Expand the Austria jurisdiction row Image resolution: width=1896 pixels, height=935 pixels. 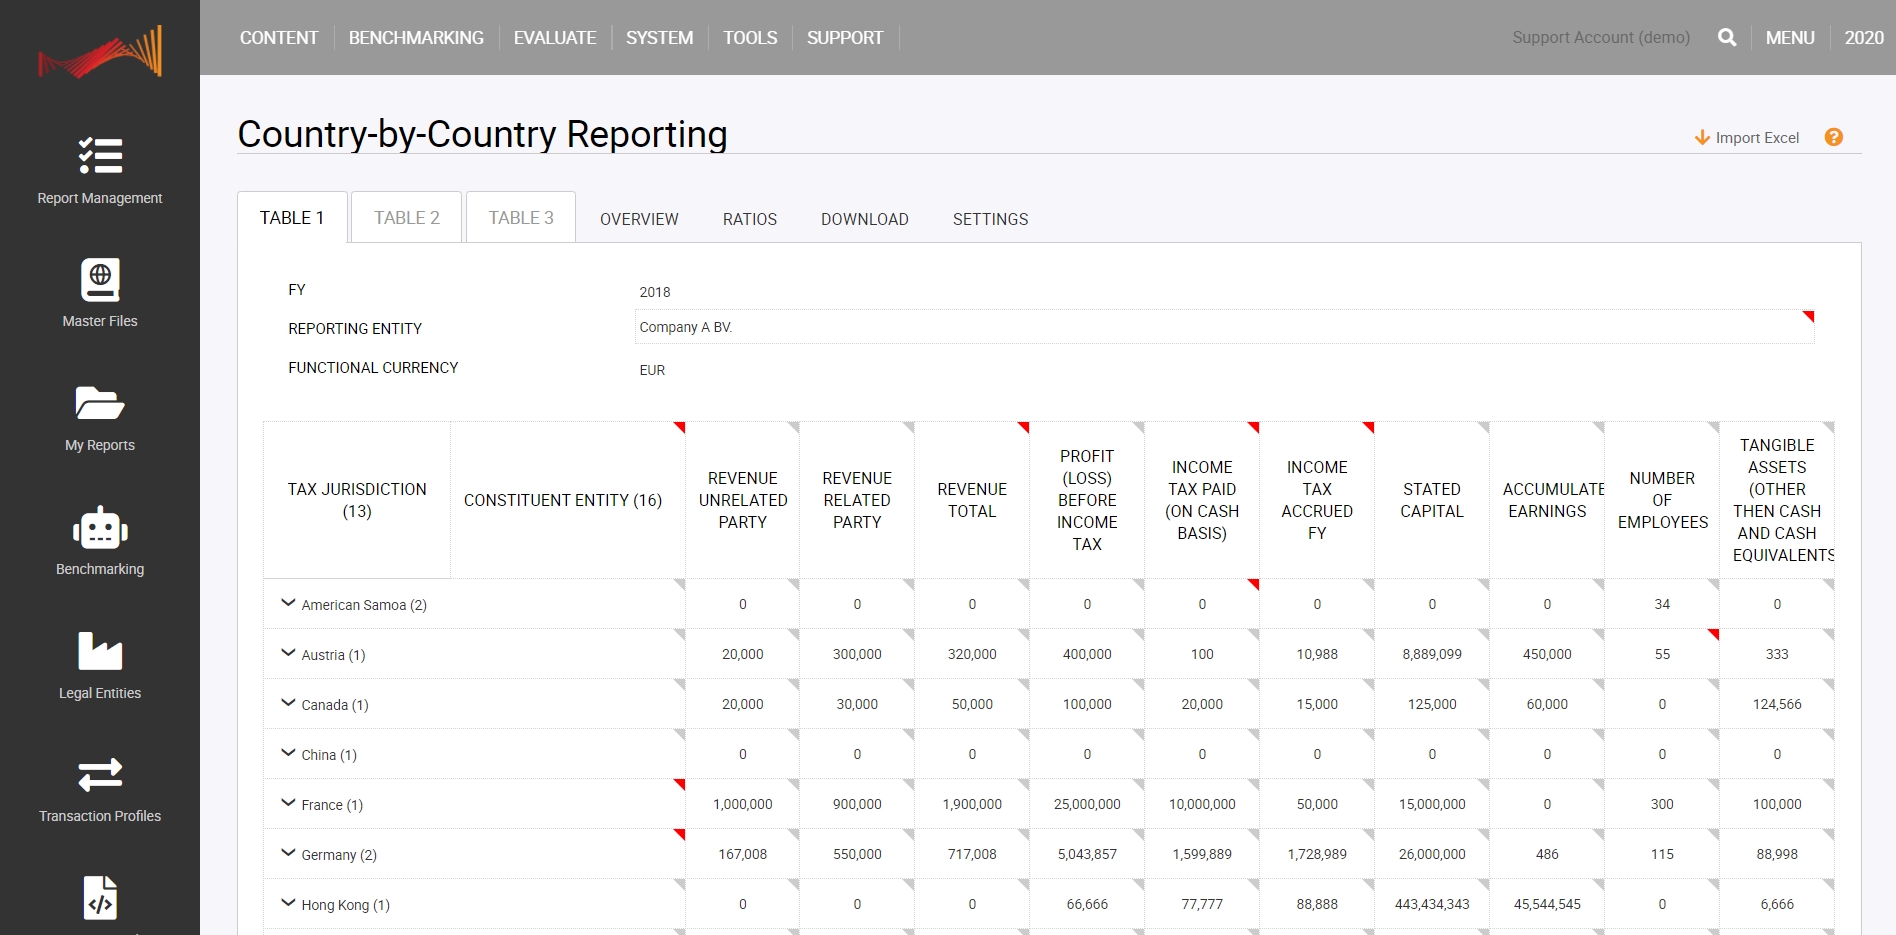tap(288, 653)
